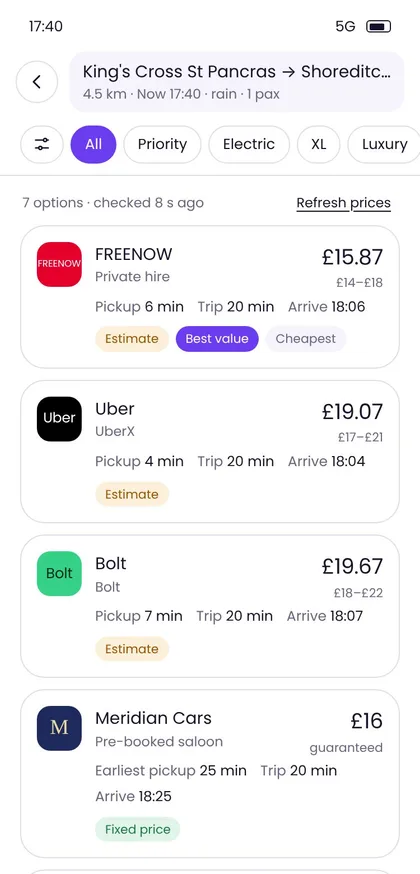
Task: Select the XL filter chip
Action: coord(319,144)
